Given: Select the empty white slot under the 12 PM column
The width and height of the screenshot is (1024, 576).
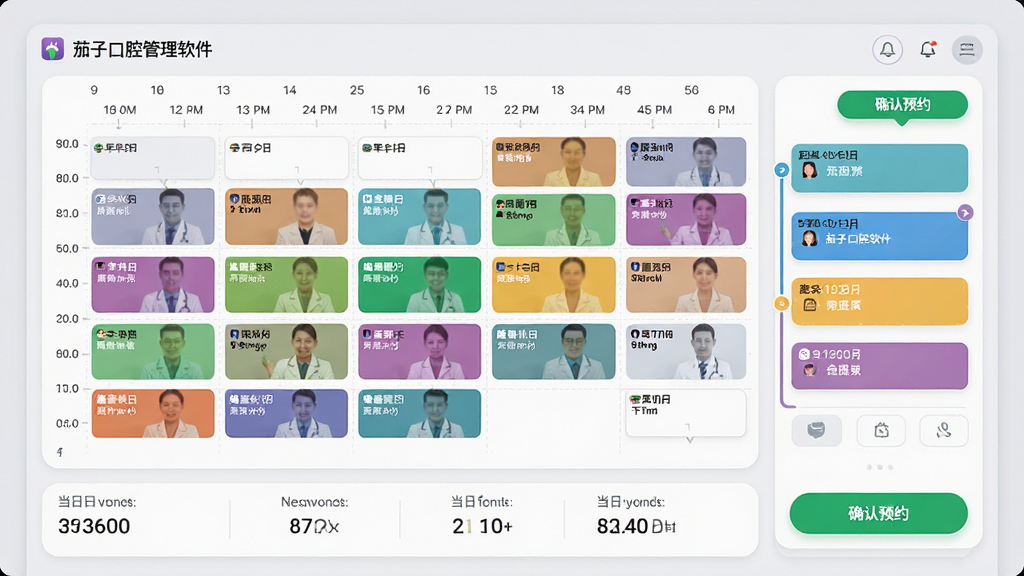Looking at the screenshot, I should (153, 158).
